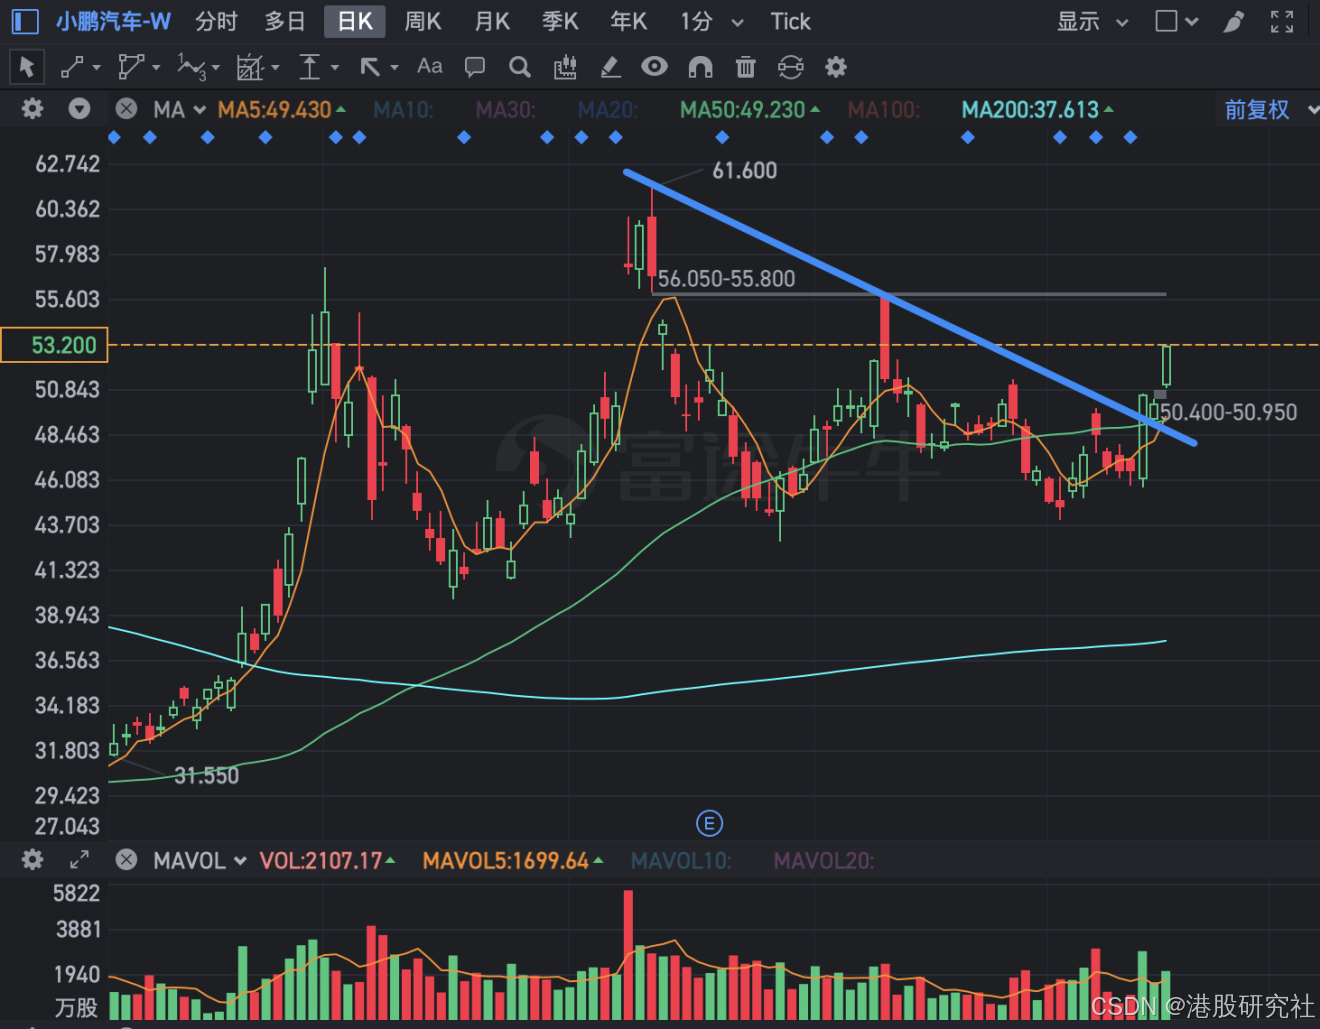Switch to the 月K monthly tab
This screenshot has height=1029, width=1320.
click(x=492, y=21)
